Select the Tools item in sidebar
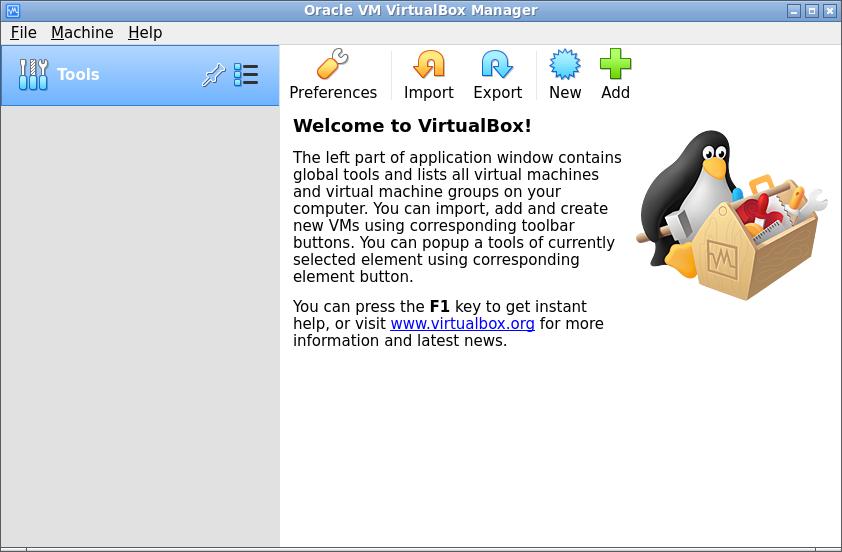This screenshot has width=842, height=552. pyautogui.click(x=140, y=75)
